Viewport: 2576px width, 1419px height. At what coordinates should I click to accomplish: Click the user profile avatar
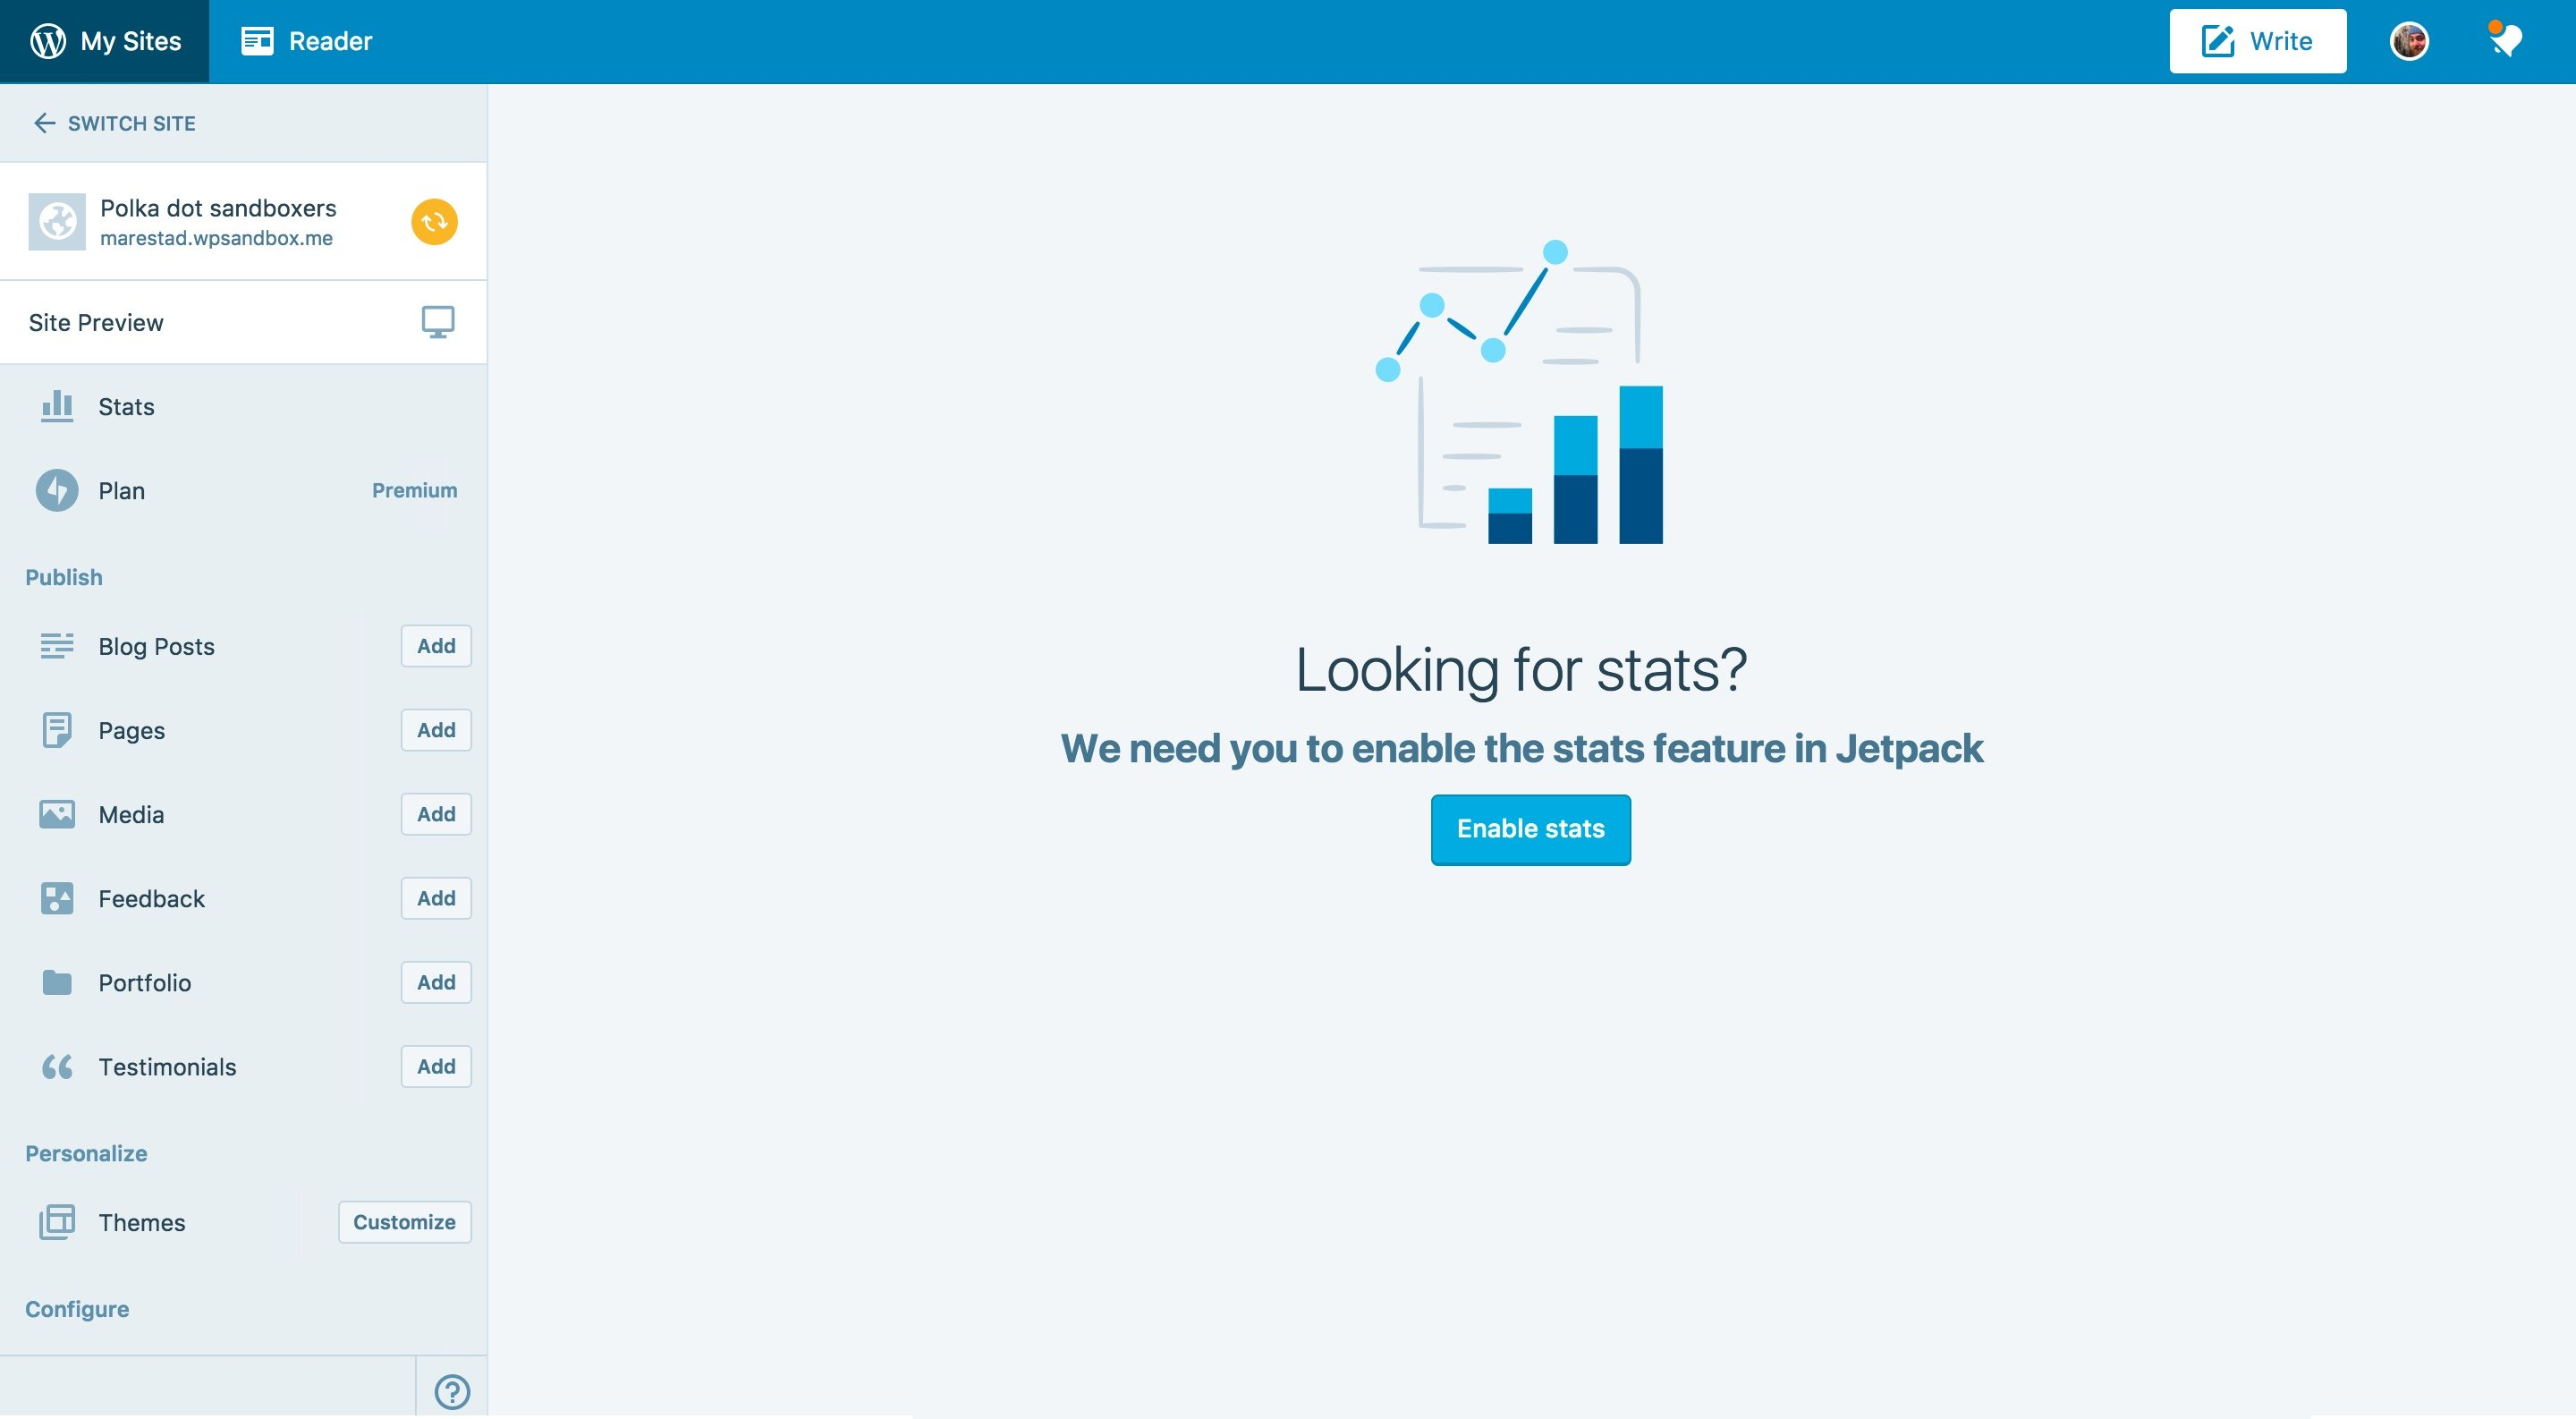click(x=2408, y=41)
